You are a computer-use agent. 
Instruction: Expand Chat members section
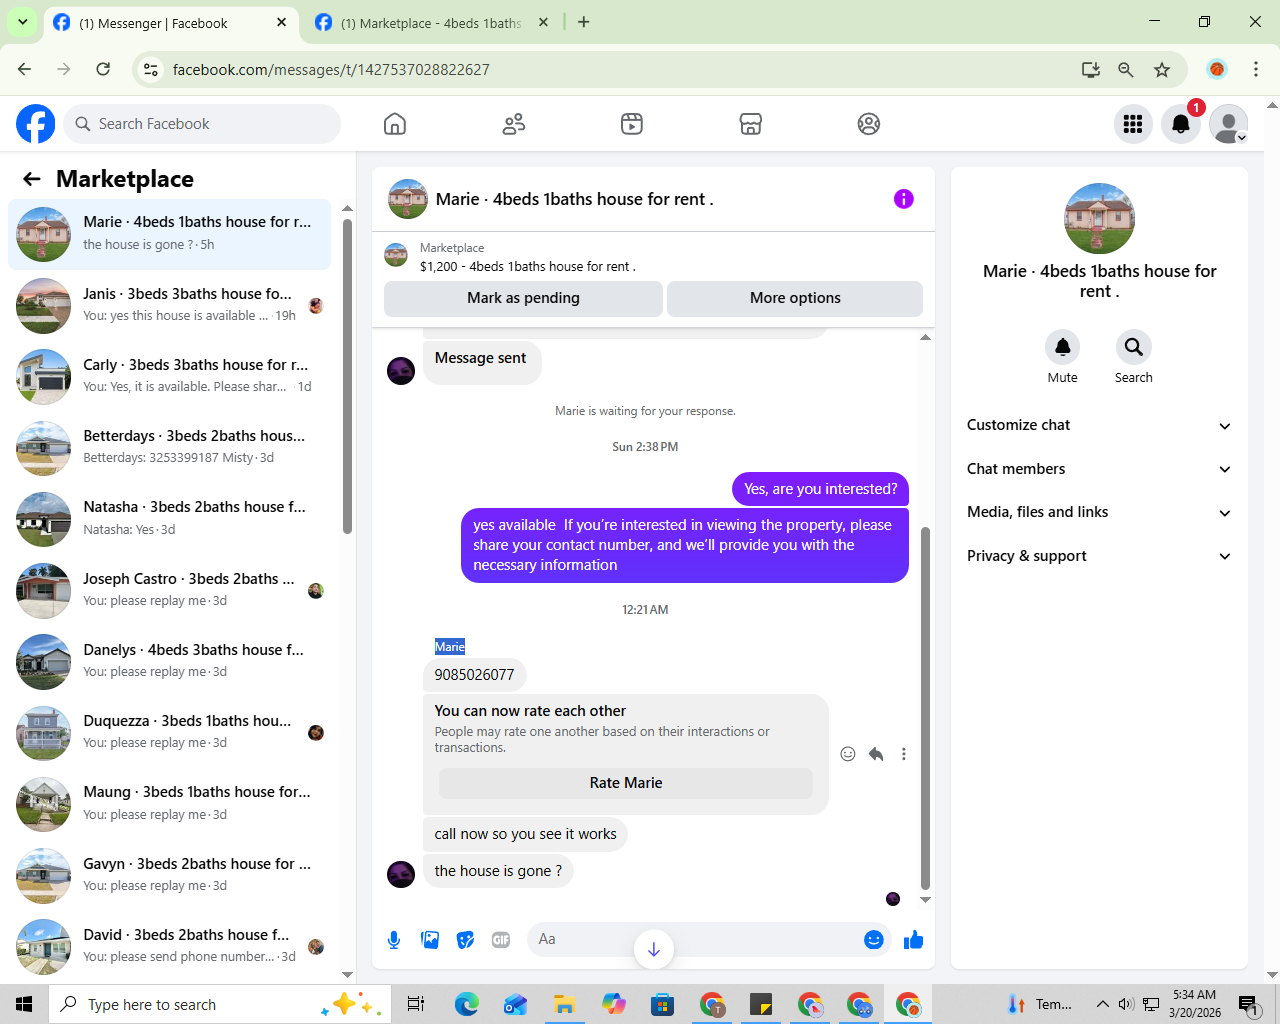1099,469
